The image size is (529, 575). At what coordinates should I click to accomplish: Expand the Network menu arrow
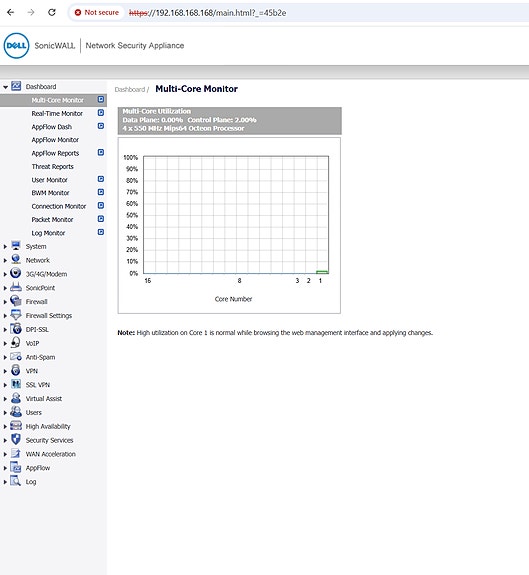click(x=5, y=260)
